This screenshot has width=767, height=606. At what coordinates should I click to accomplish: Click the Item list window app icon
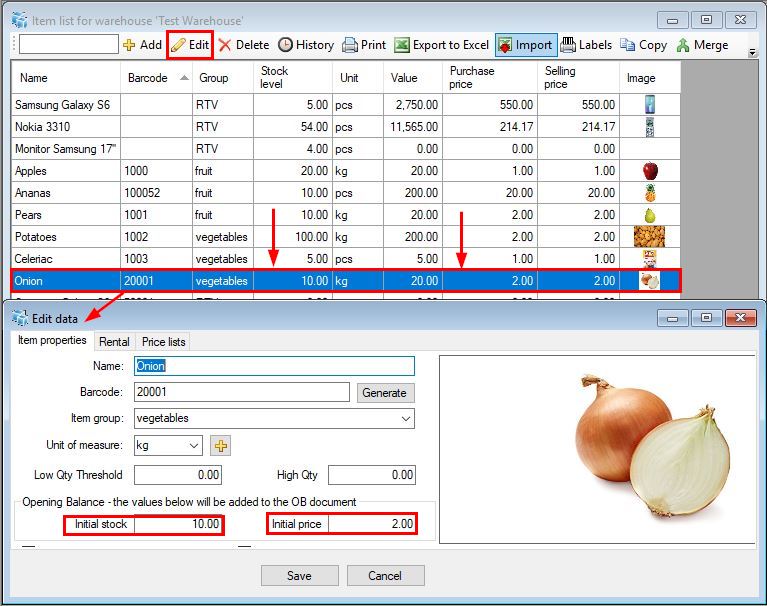click(x=20, y=20)
